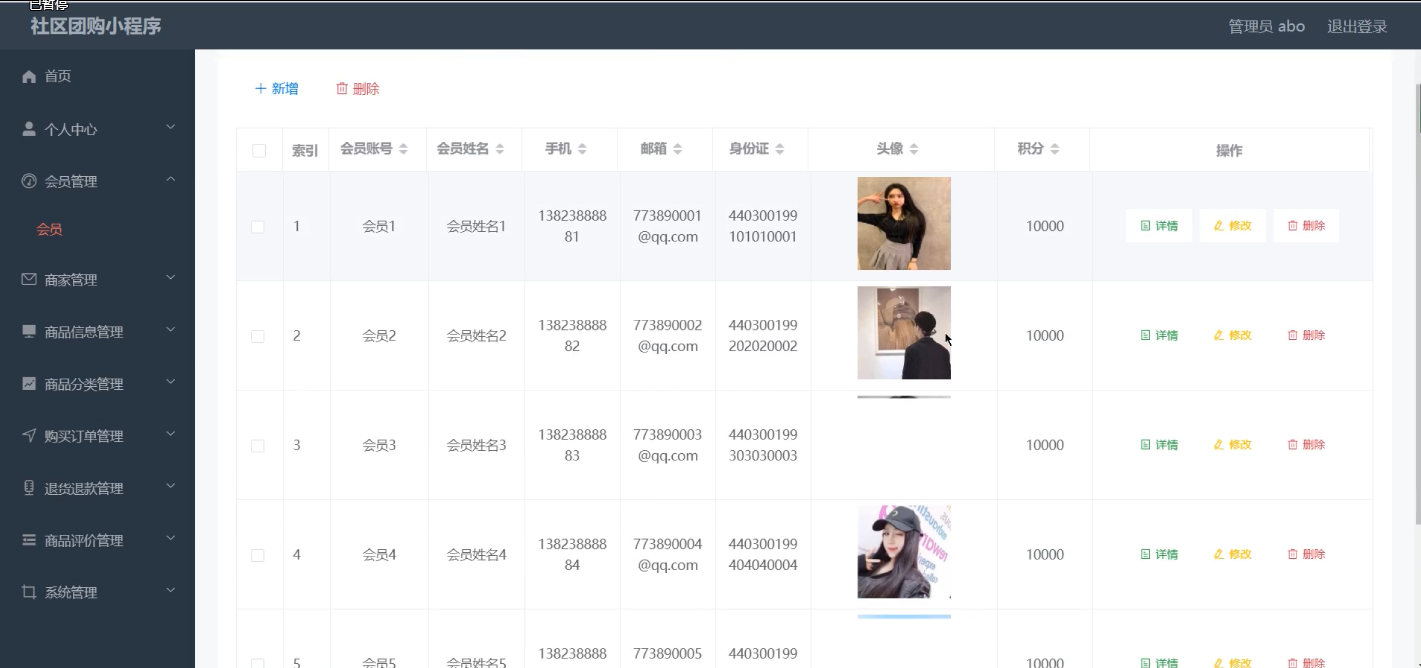The width and height of the screenshot is (1421, 668).
Task: Check the box for 会员1 row
Action: (258, 227)
